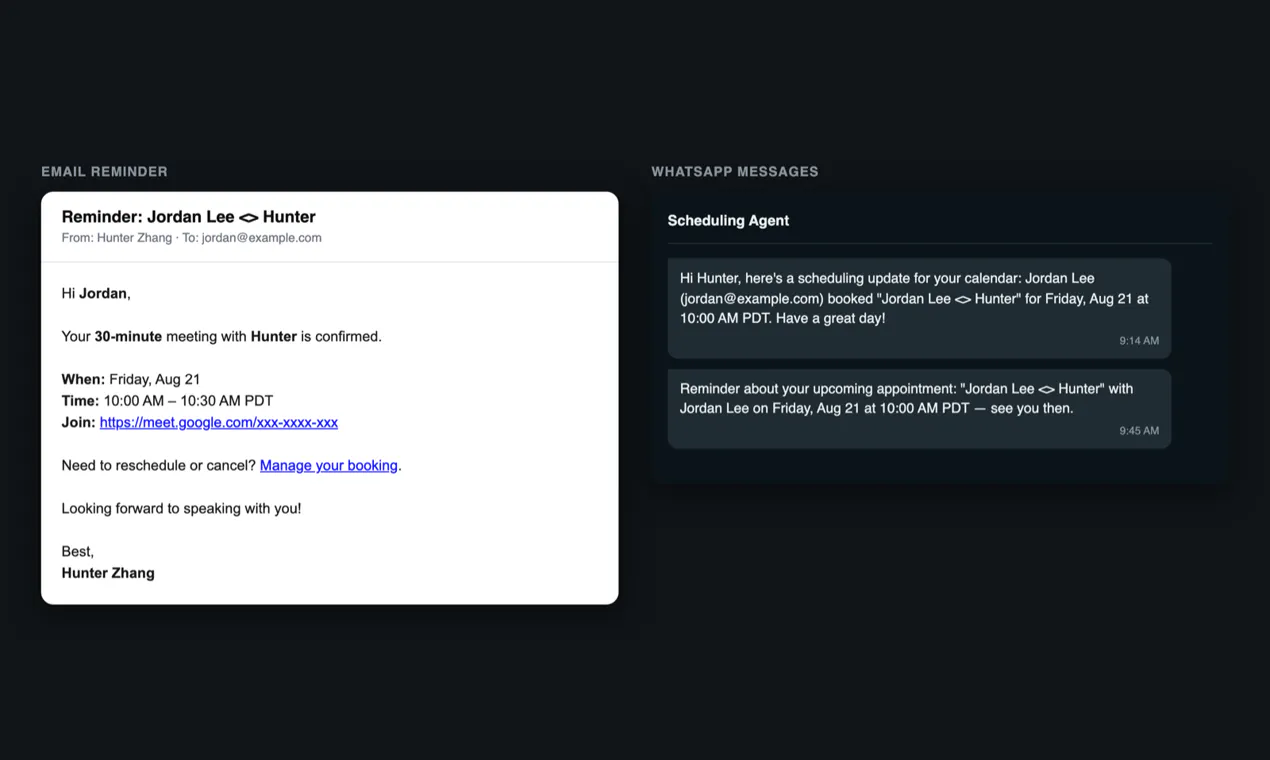Click the 'From: Hunter Zhang' sender line

pyautogui.click(x=191, y=238)
